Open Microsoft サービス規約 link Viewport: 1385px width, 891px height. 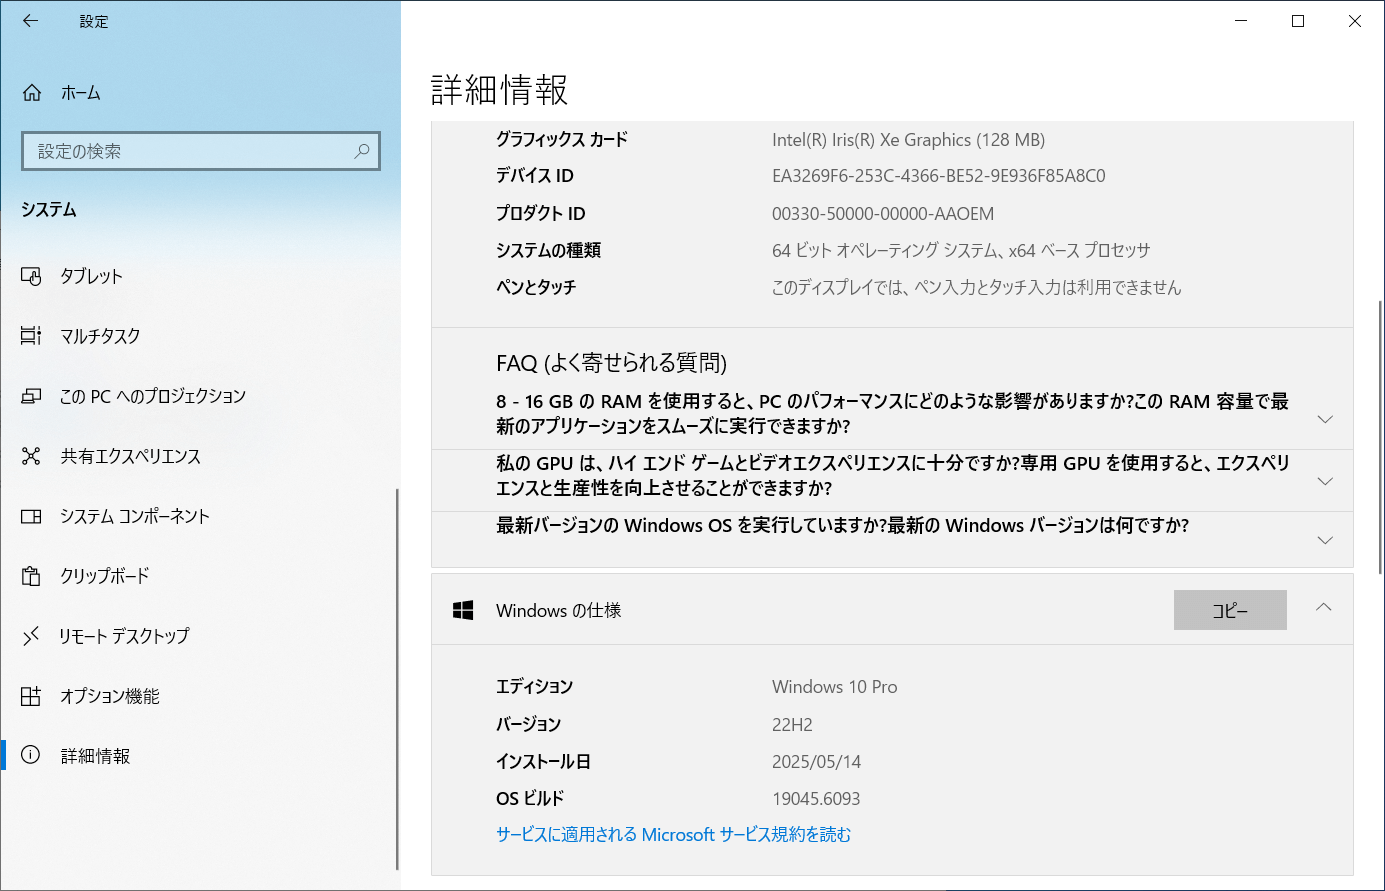tap(673, 834)
